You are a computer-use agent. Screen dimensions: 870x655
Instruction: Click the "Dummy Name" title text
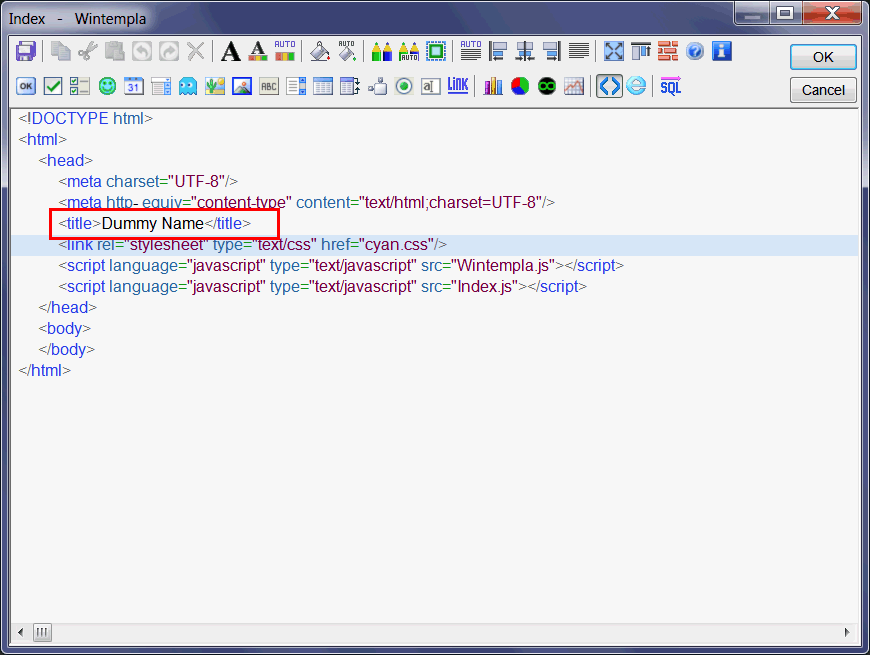153,224
